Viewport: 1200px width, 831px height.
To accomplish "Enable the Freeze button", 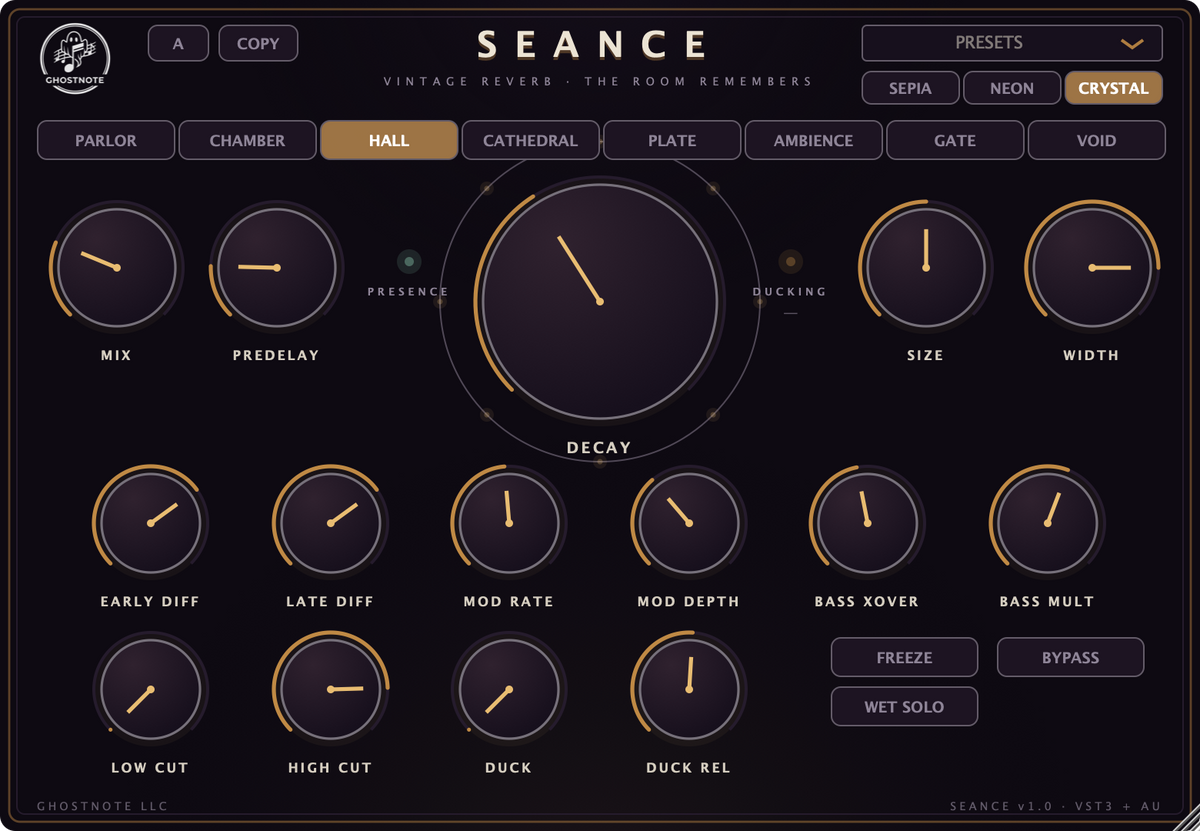I will pyautogui.click(x=904, y=657).
